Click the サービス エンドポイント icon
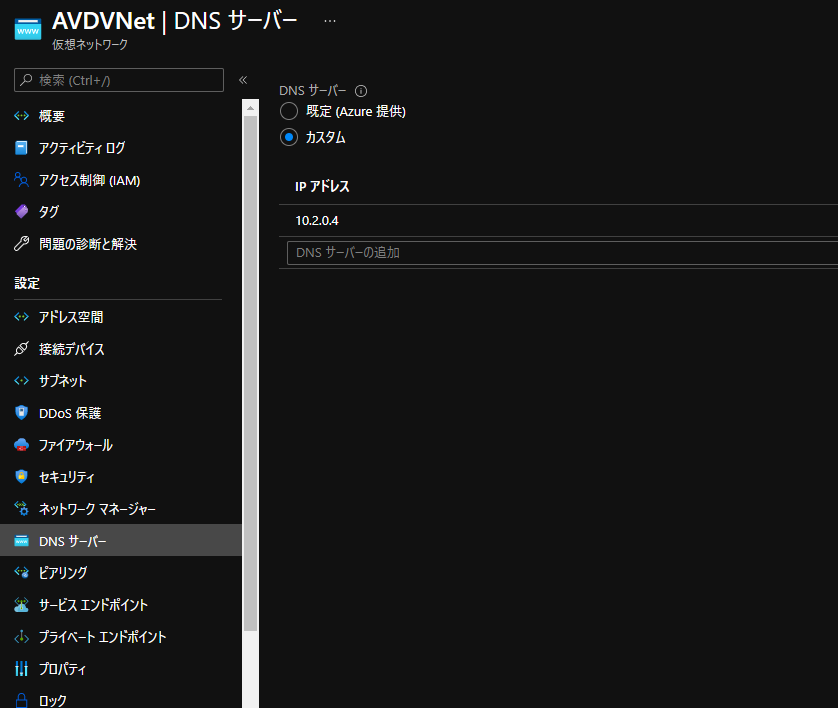 (21, 604)
